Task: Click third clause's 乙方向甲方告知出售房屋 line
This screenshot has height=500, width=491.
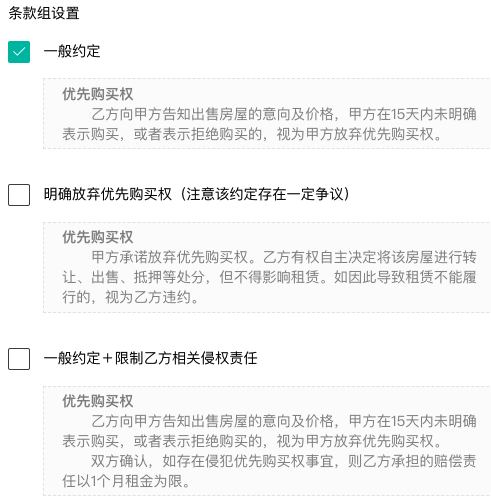Action: coord(284,421)
